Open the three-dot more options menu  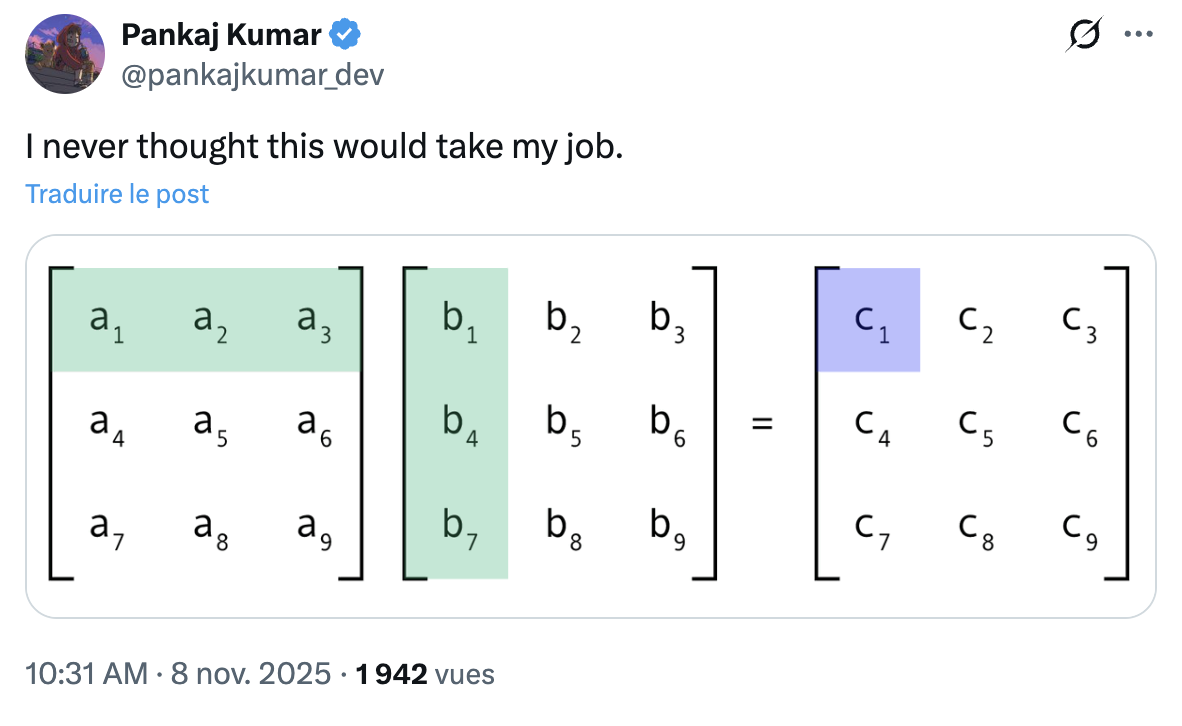(1138, 35)
